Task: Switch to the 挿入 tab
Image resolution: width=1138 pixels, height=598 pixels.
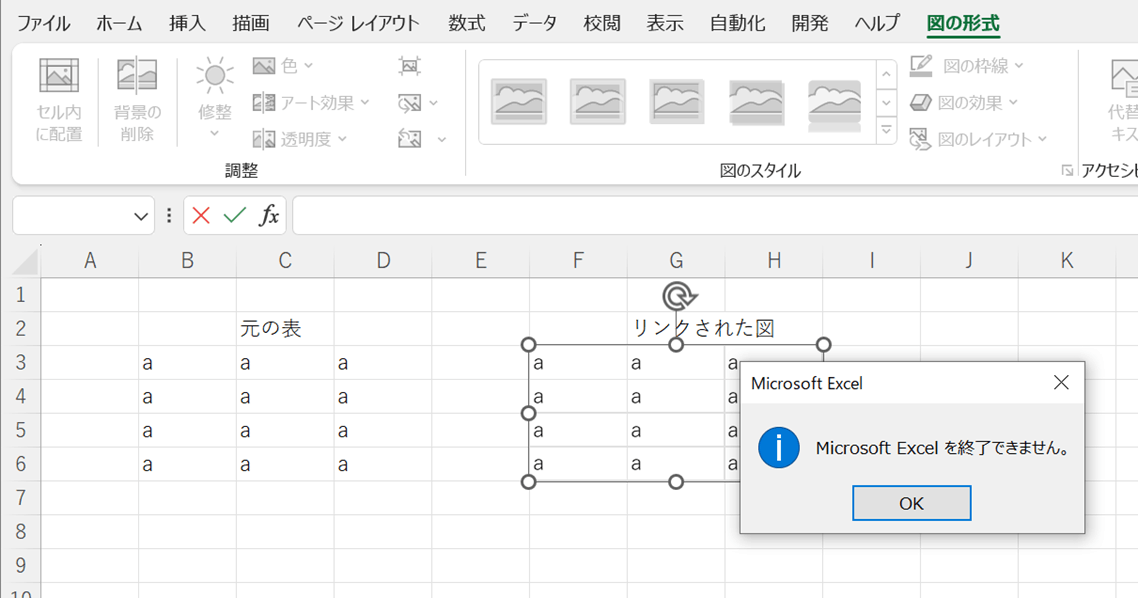Action: pos(187,23)
